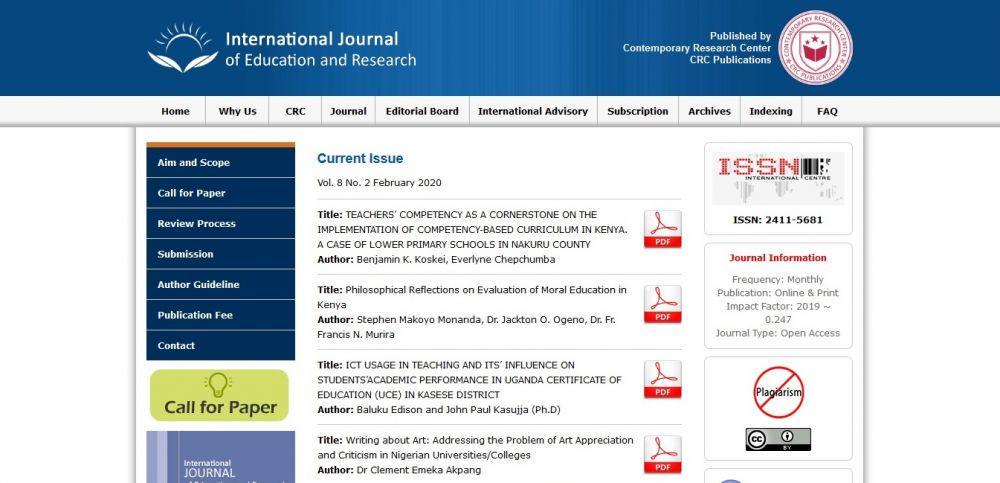The width and height of the screenshot is (1000, 483).
Task: Click the journal sun-and-leaves logo
Action: tap(183, 48)
